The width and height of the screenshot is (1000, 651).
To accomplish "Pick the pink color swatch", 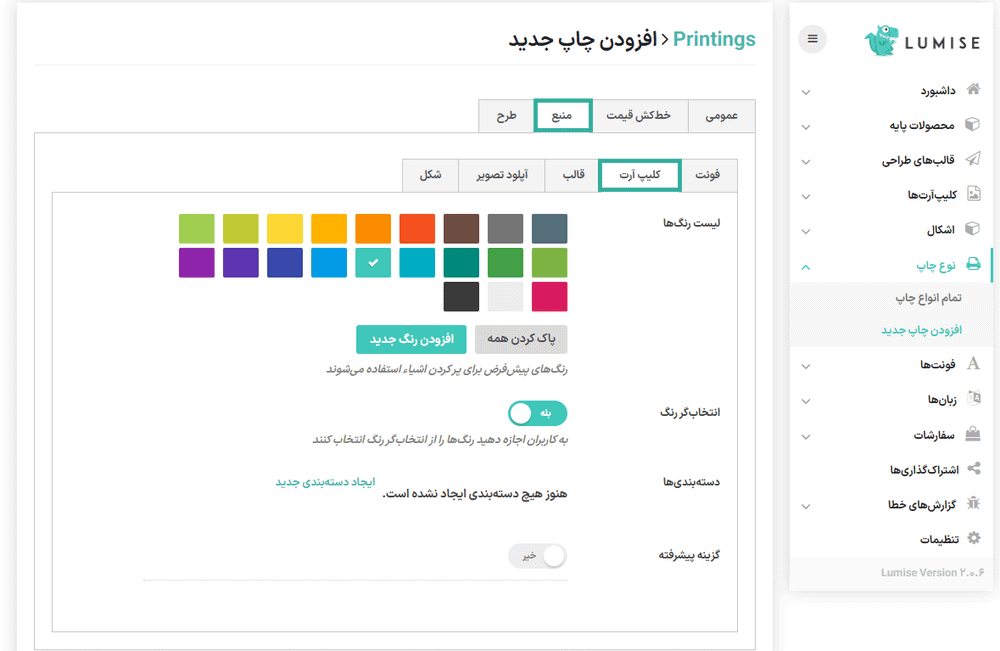I will coord(549,297).
